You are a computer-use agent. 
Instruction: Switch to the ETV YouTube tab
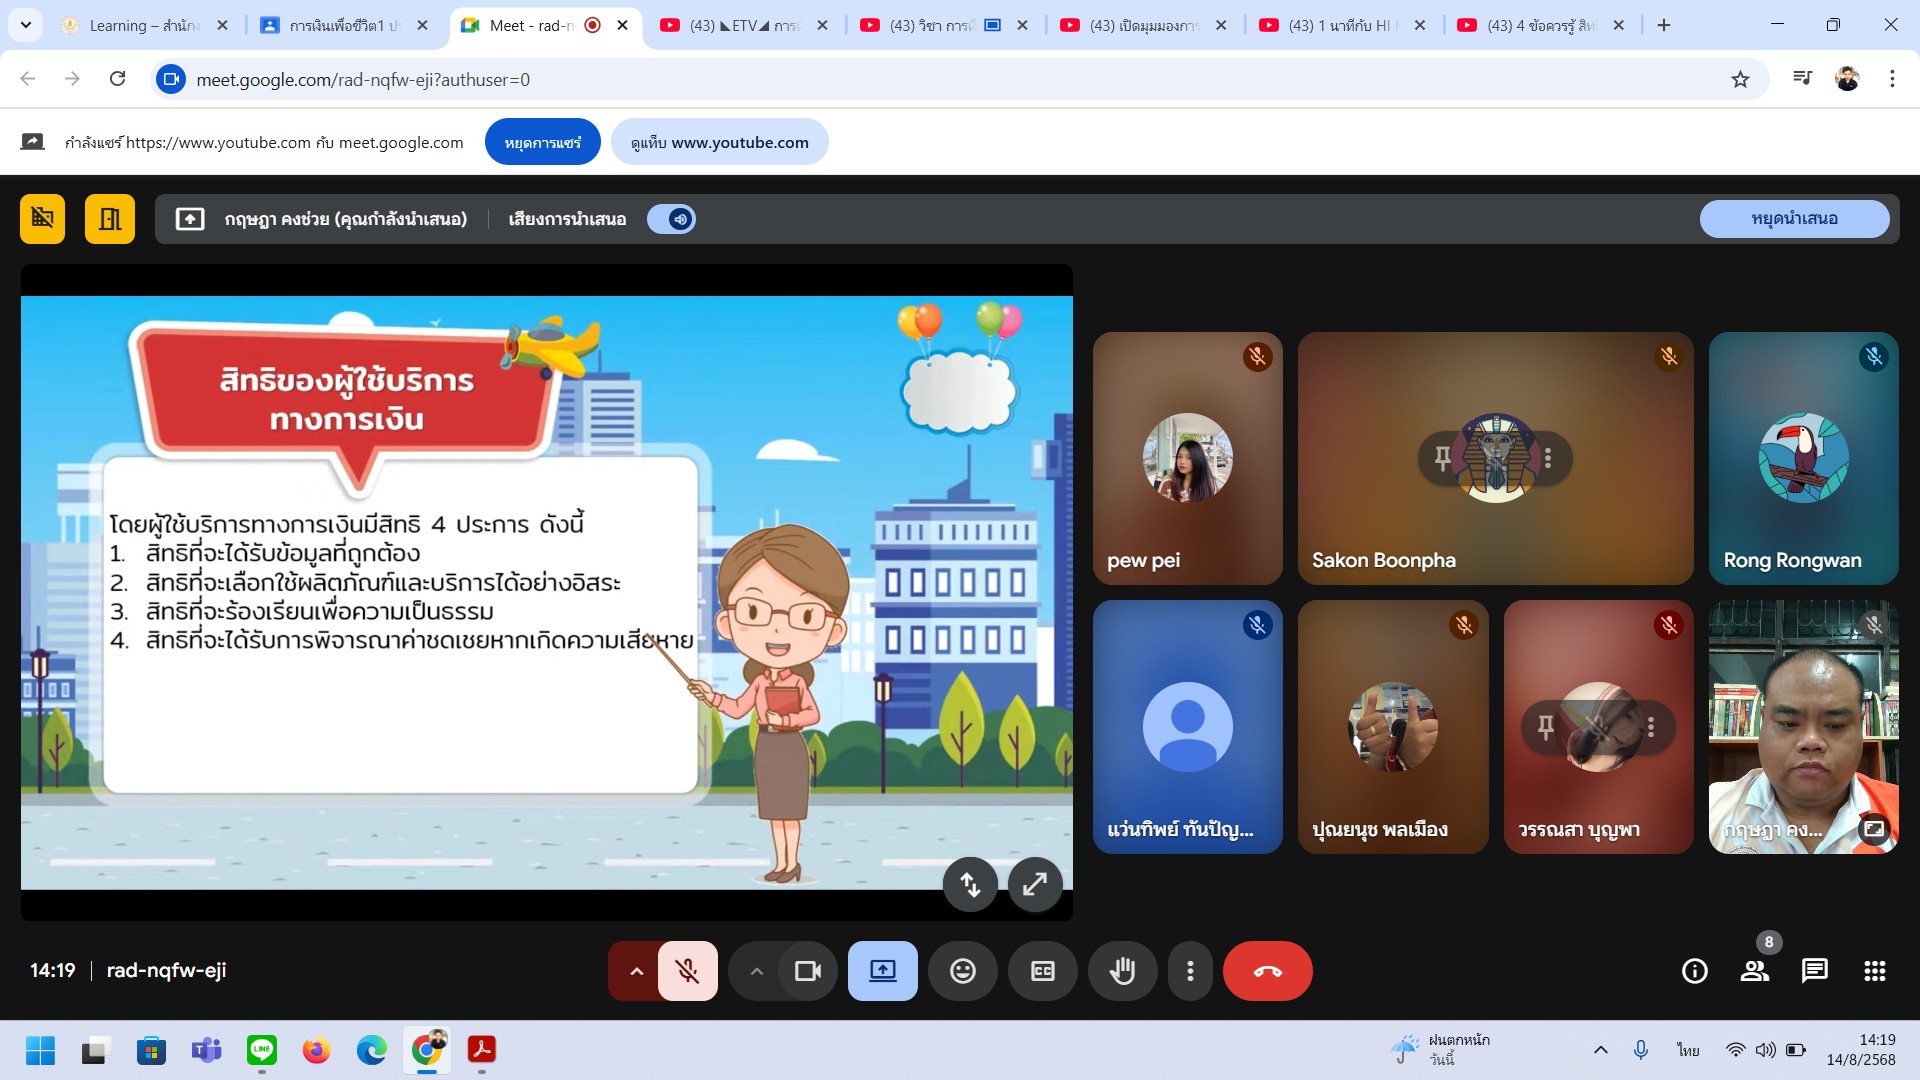coord(745,25)
